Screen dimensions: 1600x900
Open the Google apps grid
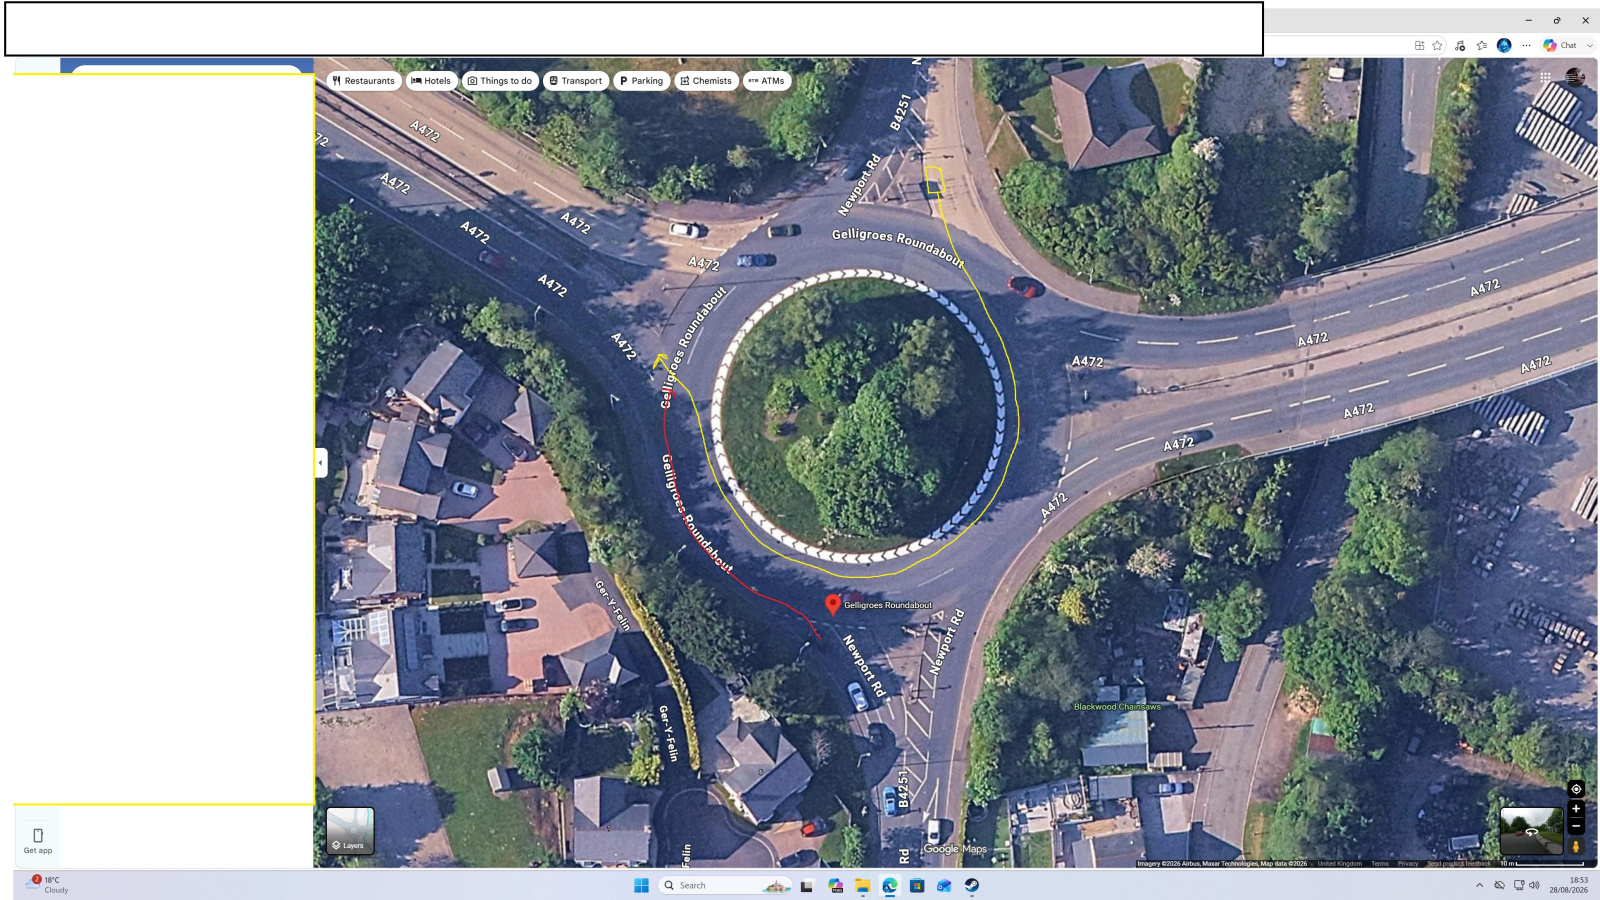pyautogui.click(x=1545, y=77)
